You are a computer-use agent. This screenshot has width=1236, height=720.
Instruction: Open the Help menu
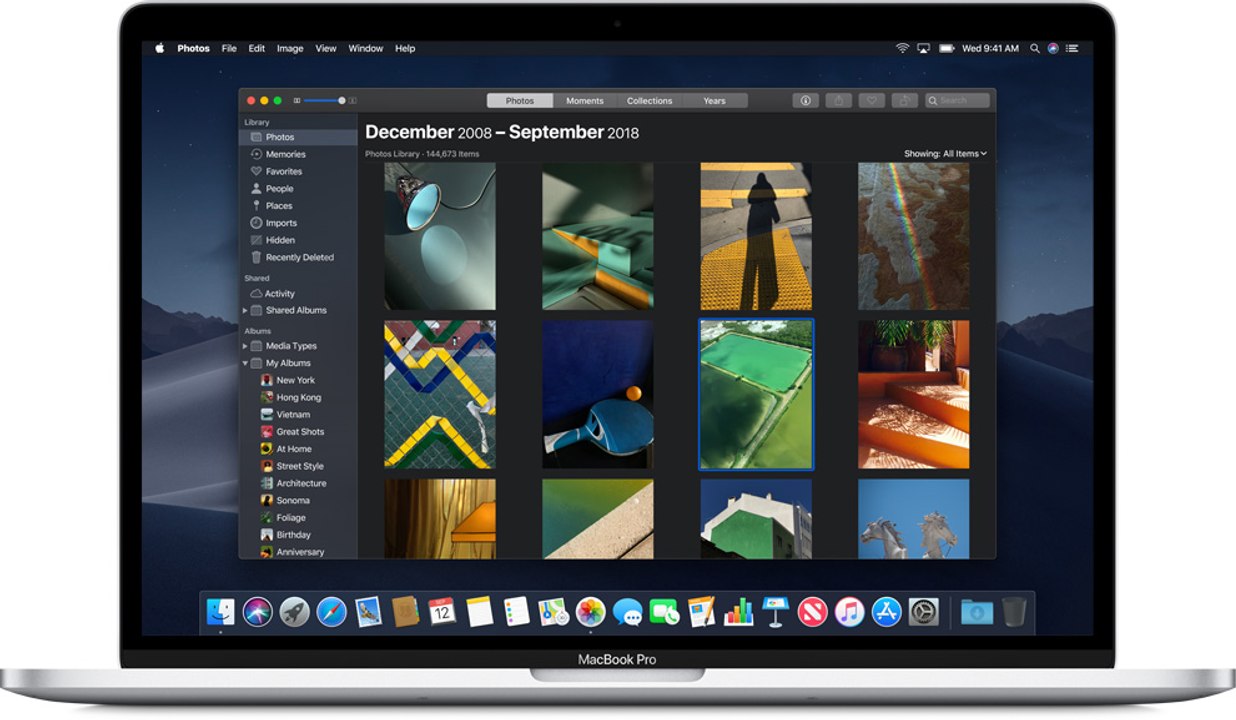pyautogui.click(x=405, y=48)
